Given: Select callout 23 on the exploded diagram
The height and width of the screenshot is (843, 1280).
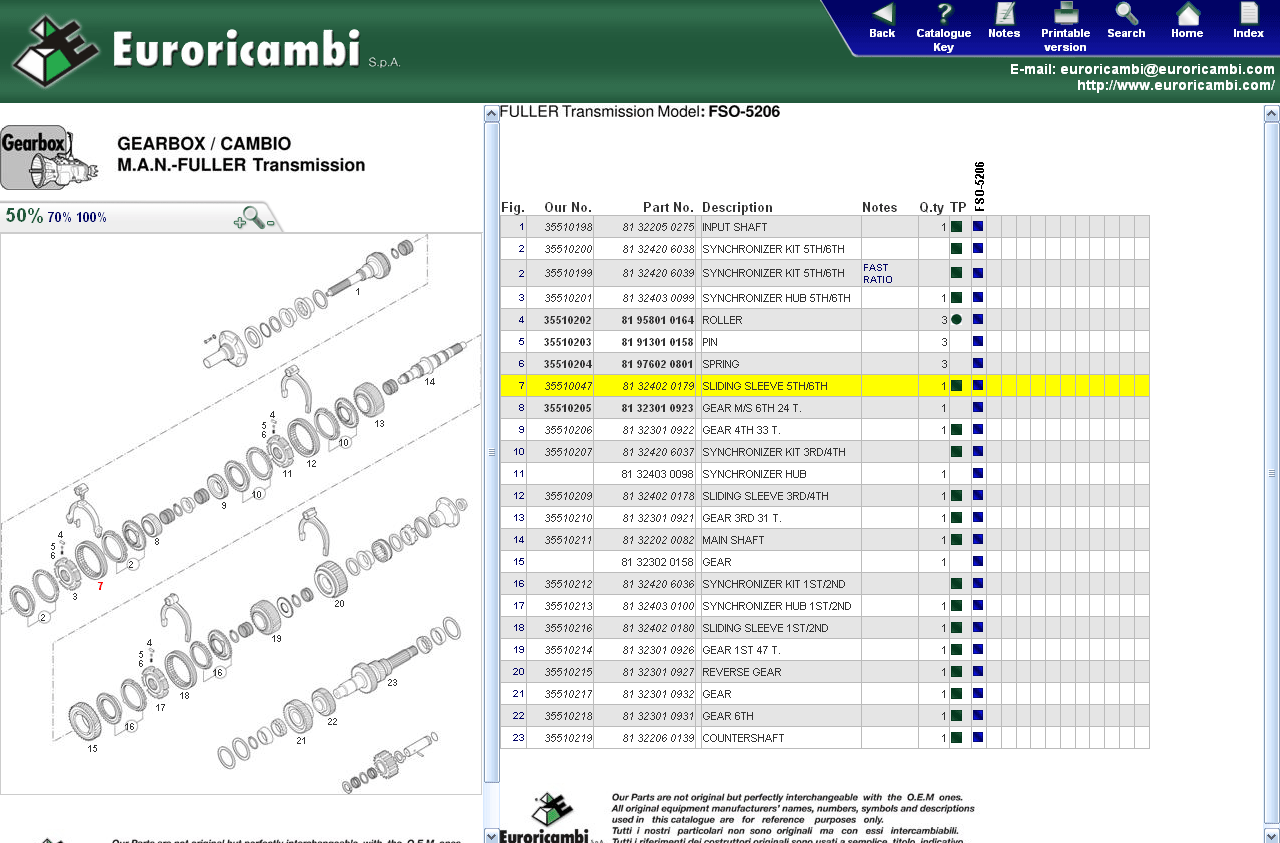Looking at the screenshot, I should point(392,683).
